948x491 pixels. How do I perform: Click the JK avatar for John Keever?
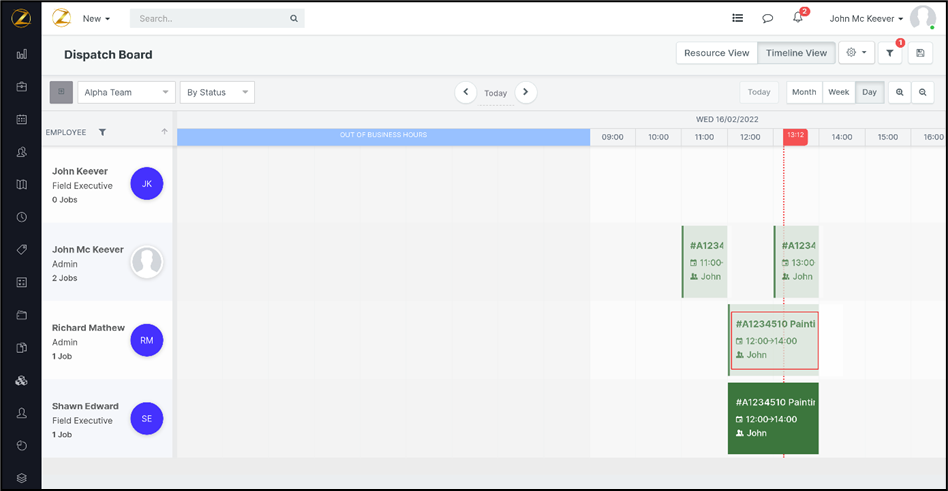[x=147, y=184]
